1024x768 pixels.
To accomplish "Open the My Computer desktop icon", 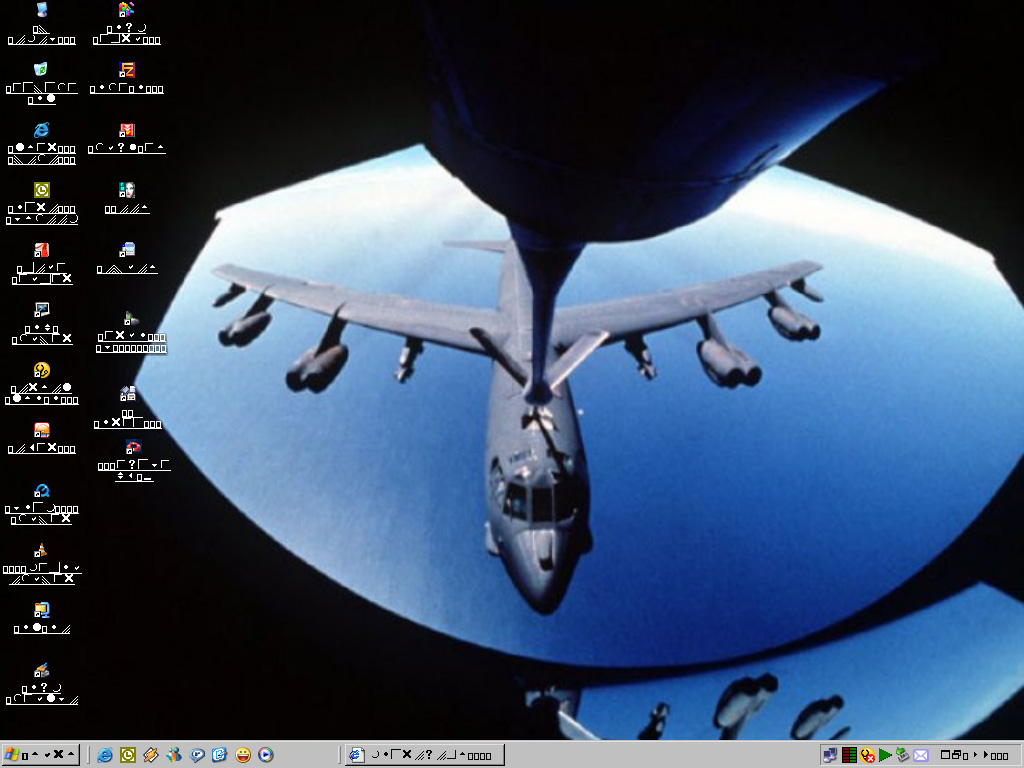I will click(x=41, y=11).
